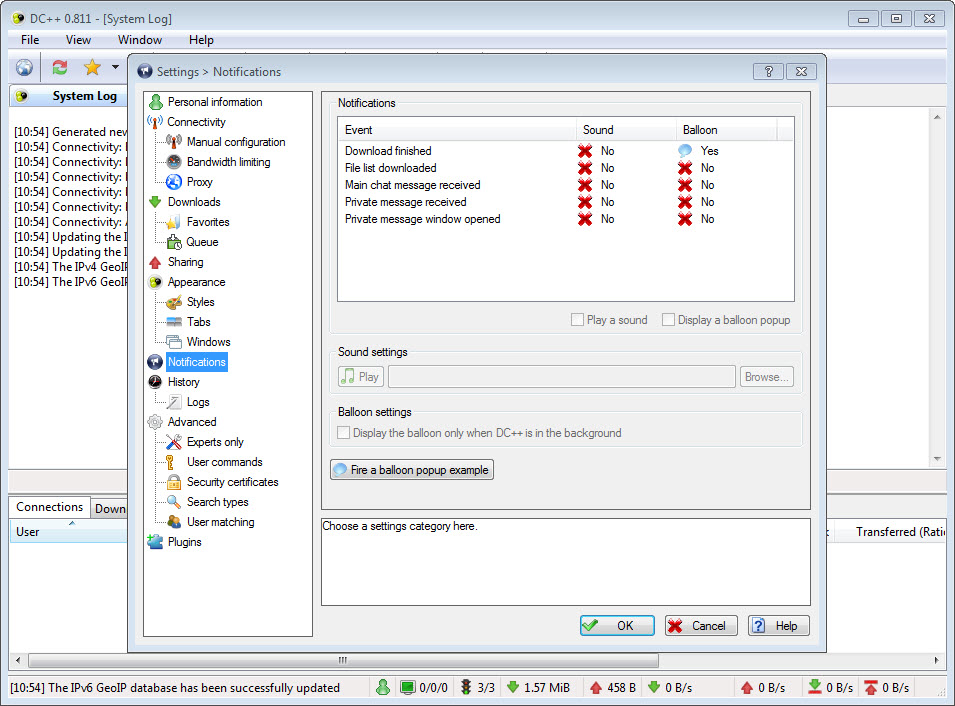Fire a balloon popup example
This screenshot has width=955, height=706.
(x=412, y=470)
